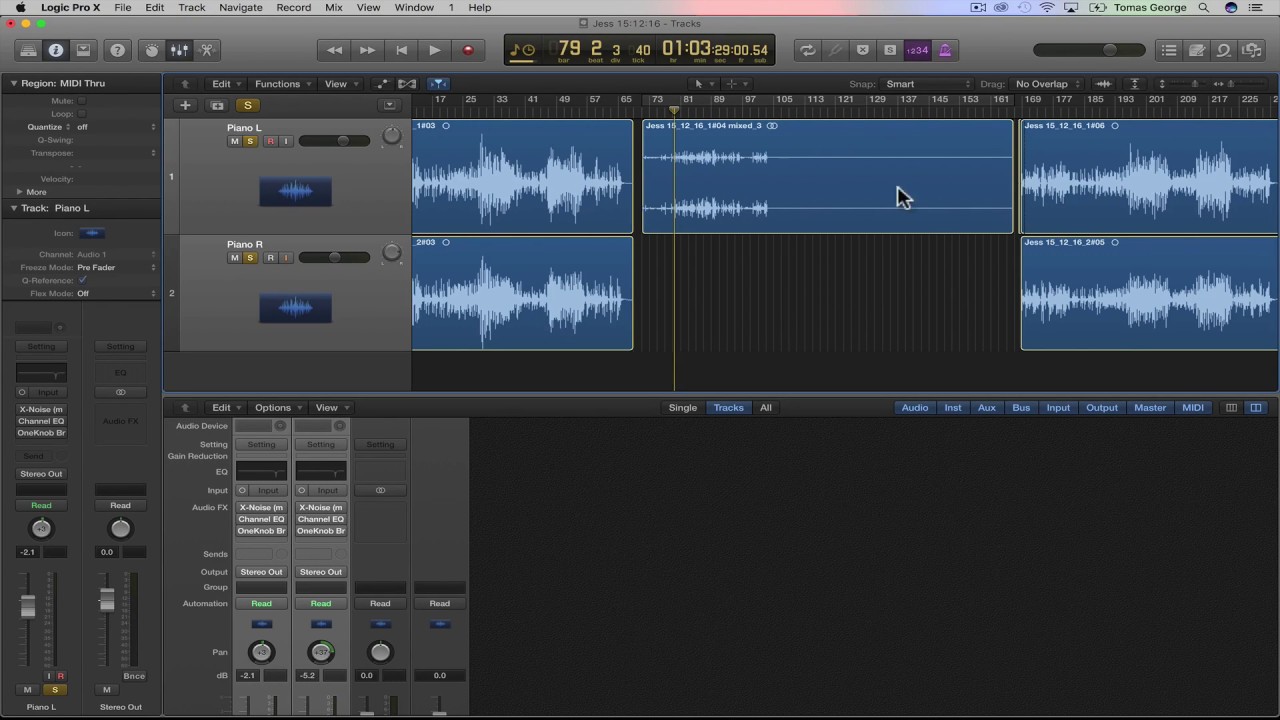Open Snap mode dropdown showing Smart

tap(928, 84)
